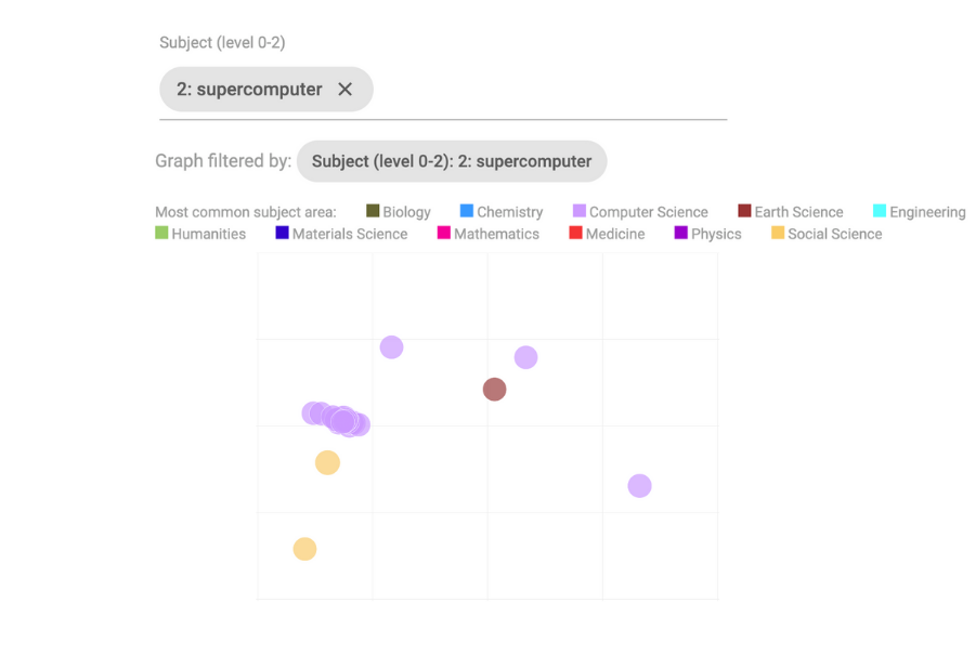The height and width of the screenshot is (654, 977).
Task: Click the Physics legend color swatch
Action: click(681, 233)
